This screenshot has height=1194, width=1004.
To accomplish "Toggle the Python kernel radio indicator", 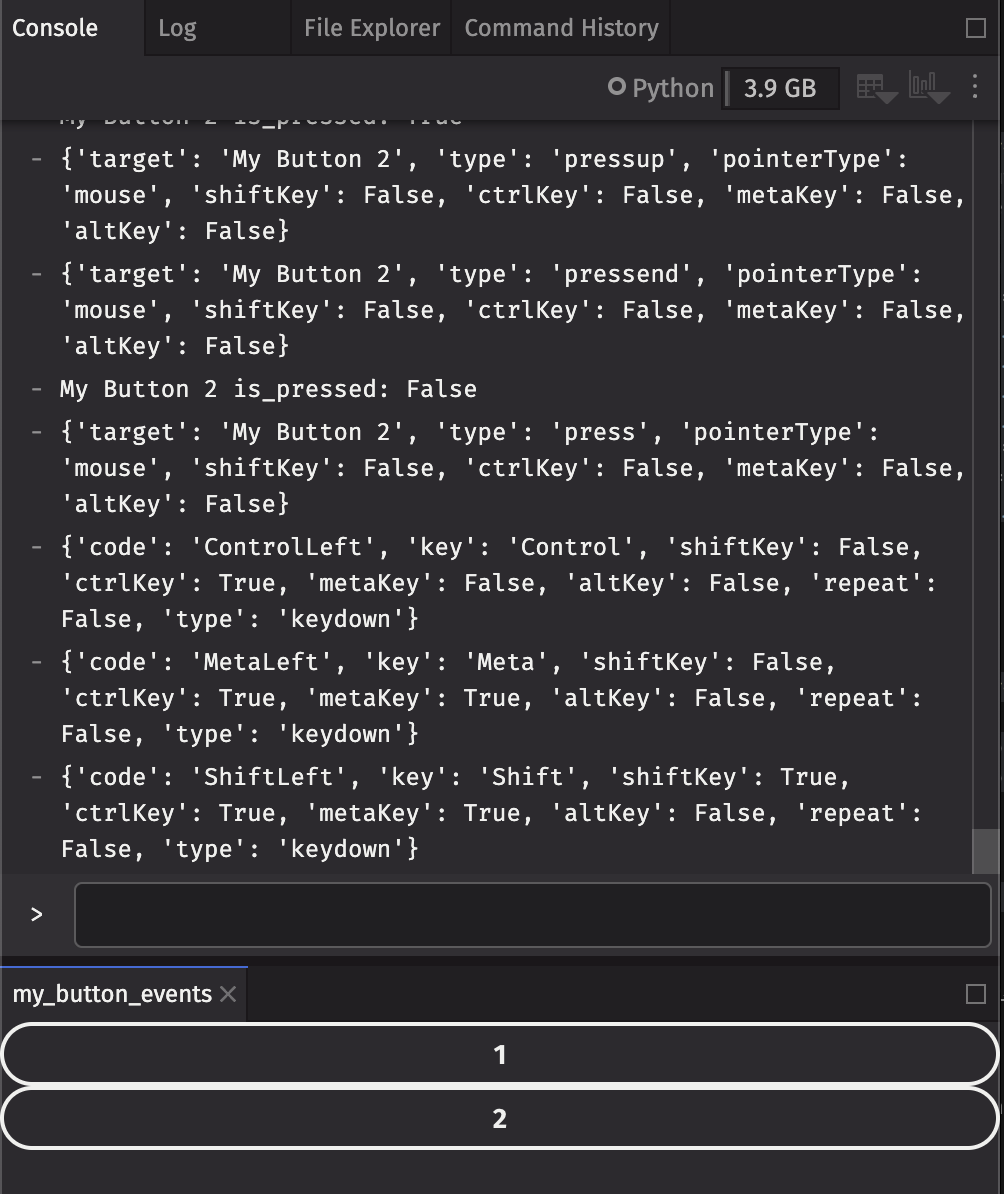I will pyautogui.click(x=619, y=88).
